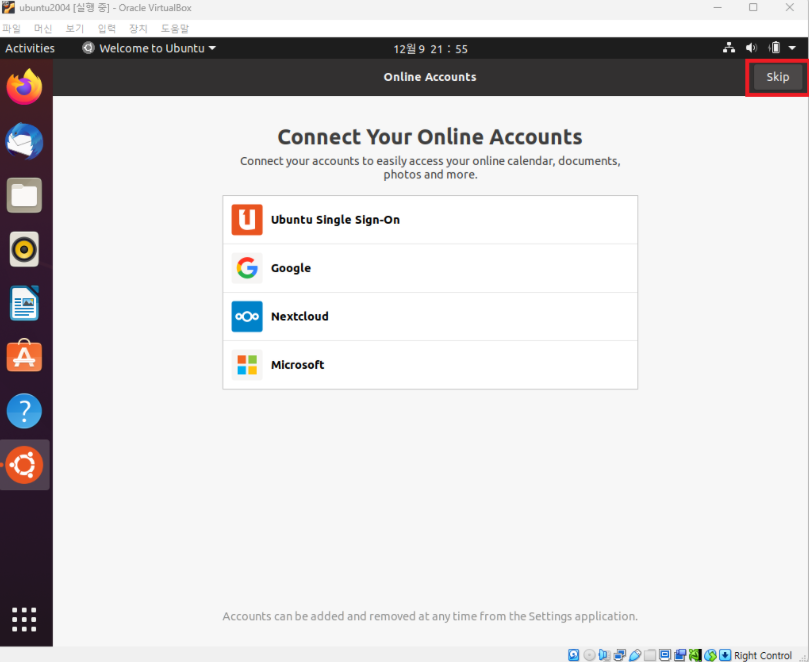Open Ubuntu Software store icon

tap(24, 356)
